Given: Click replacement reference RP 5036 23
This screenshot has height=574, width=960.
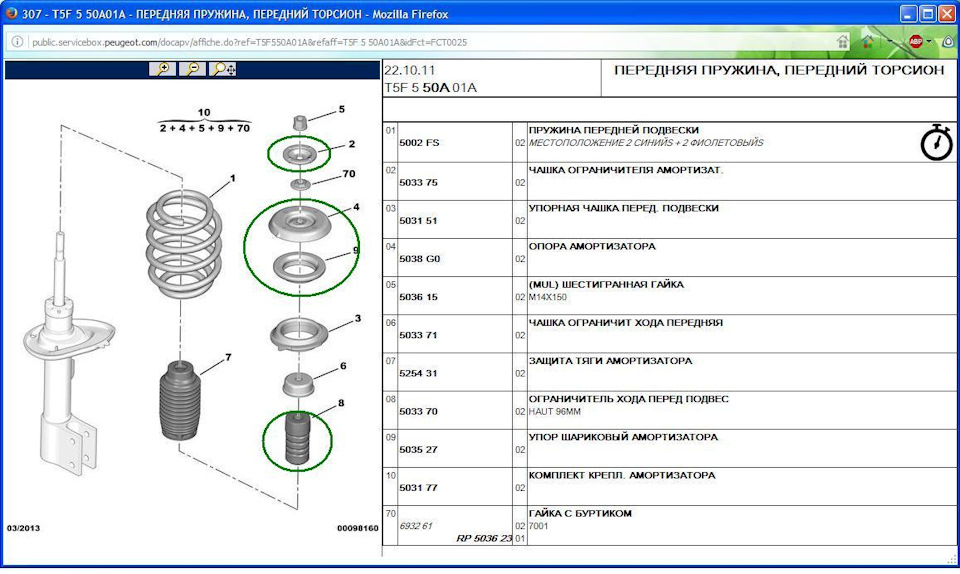Looking at the screenshot, I should 484,539.
